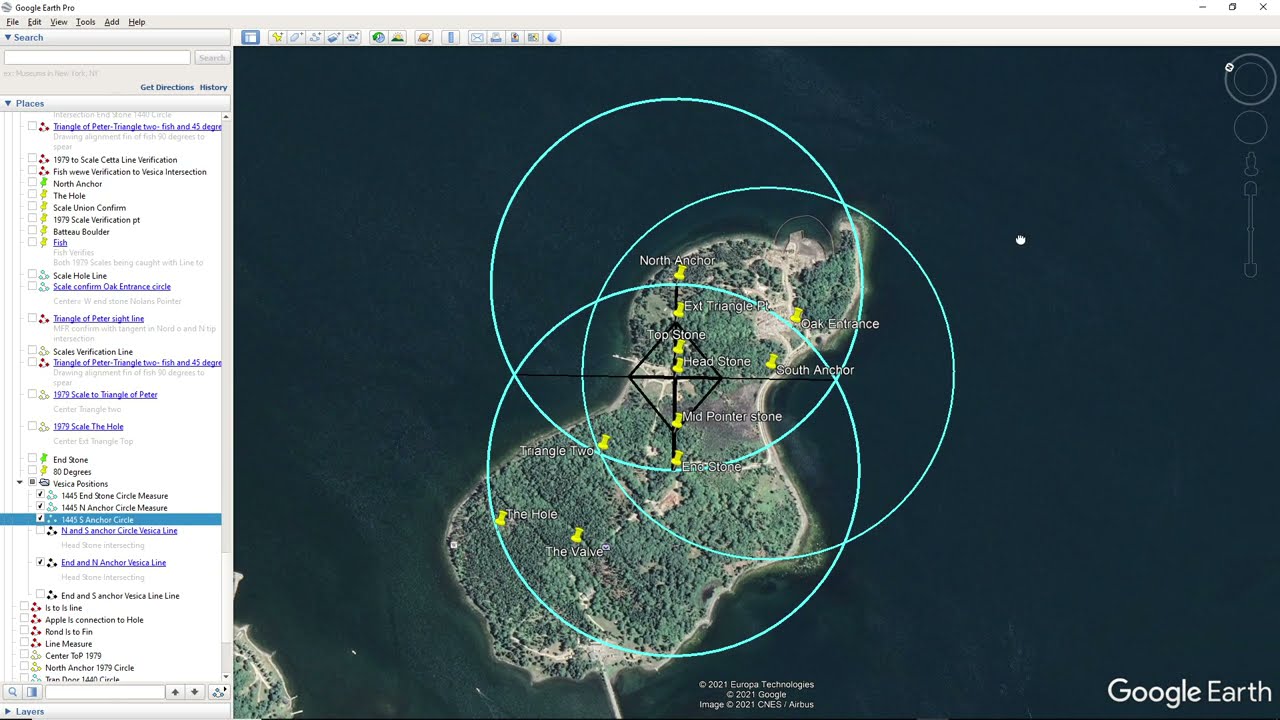Click the yellow pin at North Anchor on map
The height and width of the screenshot is (720, 1280).
coord(679,274)
